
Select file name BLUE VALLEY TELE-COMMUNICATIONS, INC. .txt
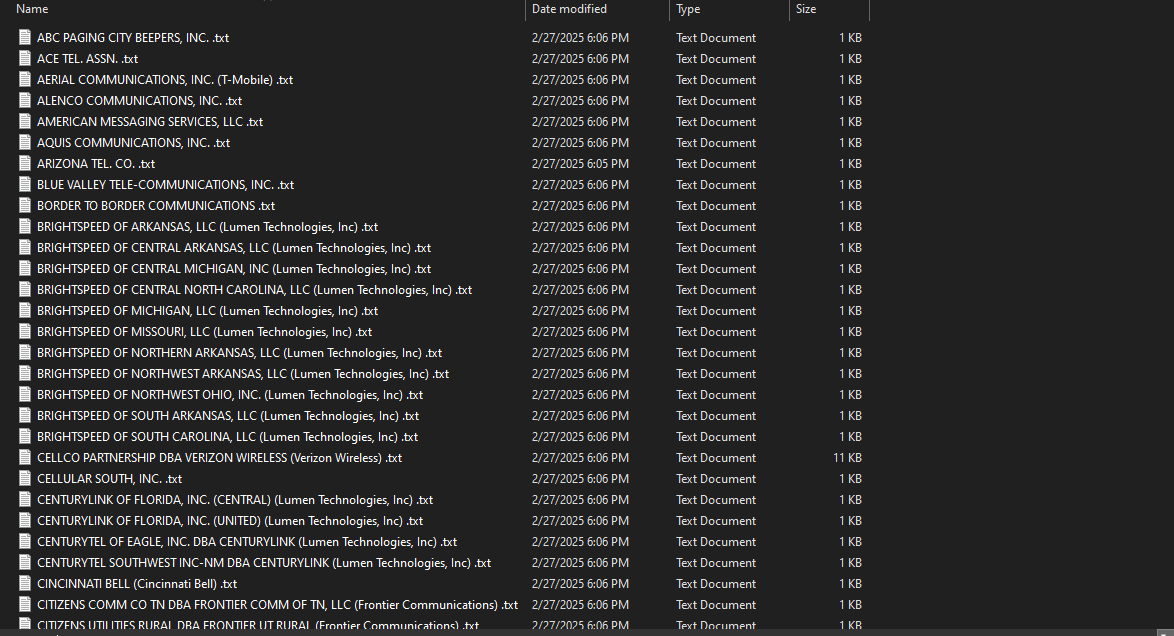pos(165,184)
